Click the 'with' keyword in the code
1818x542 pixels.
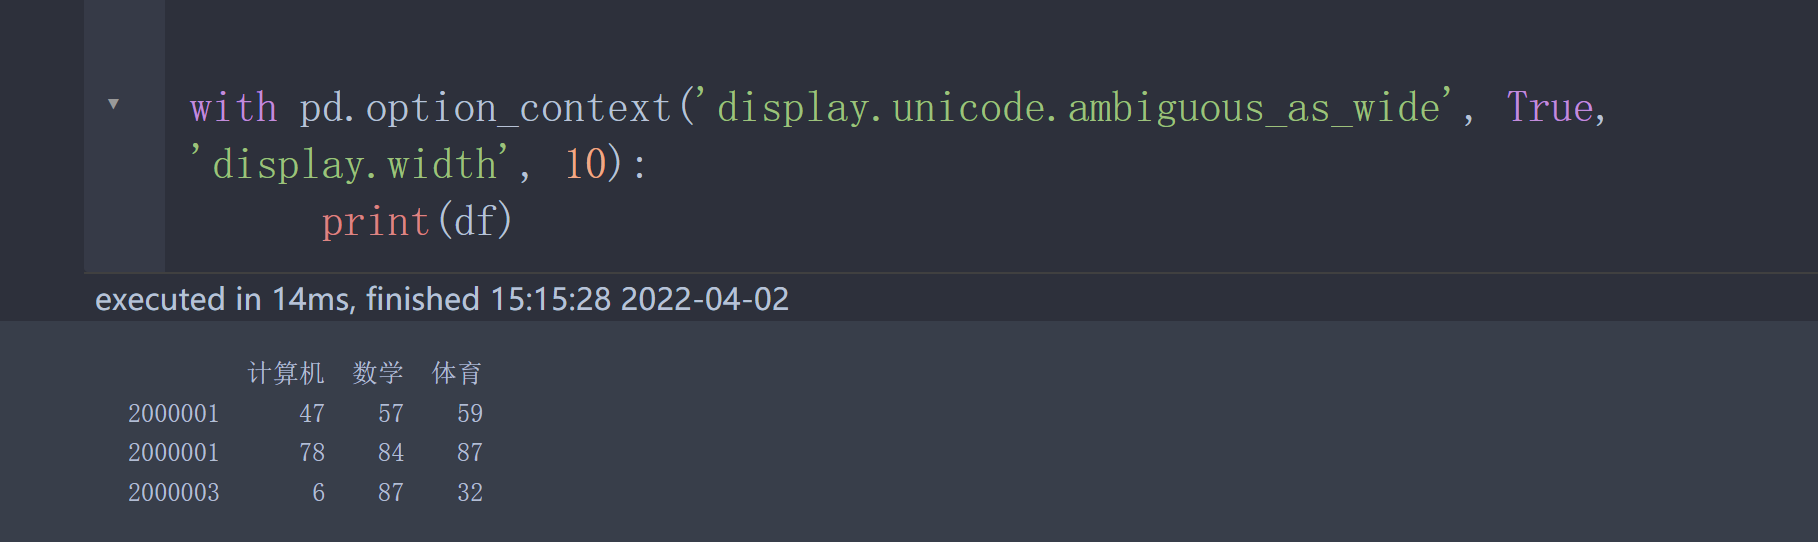pyautogui.click(x=234, y=107)
